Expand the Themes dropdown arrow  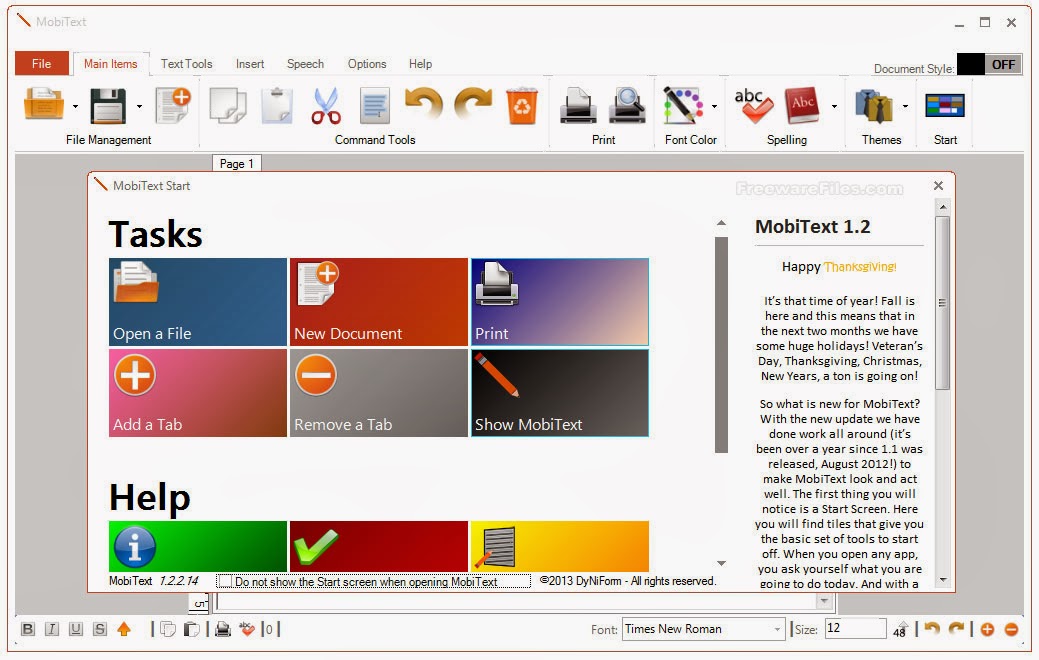pos(905,106)
